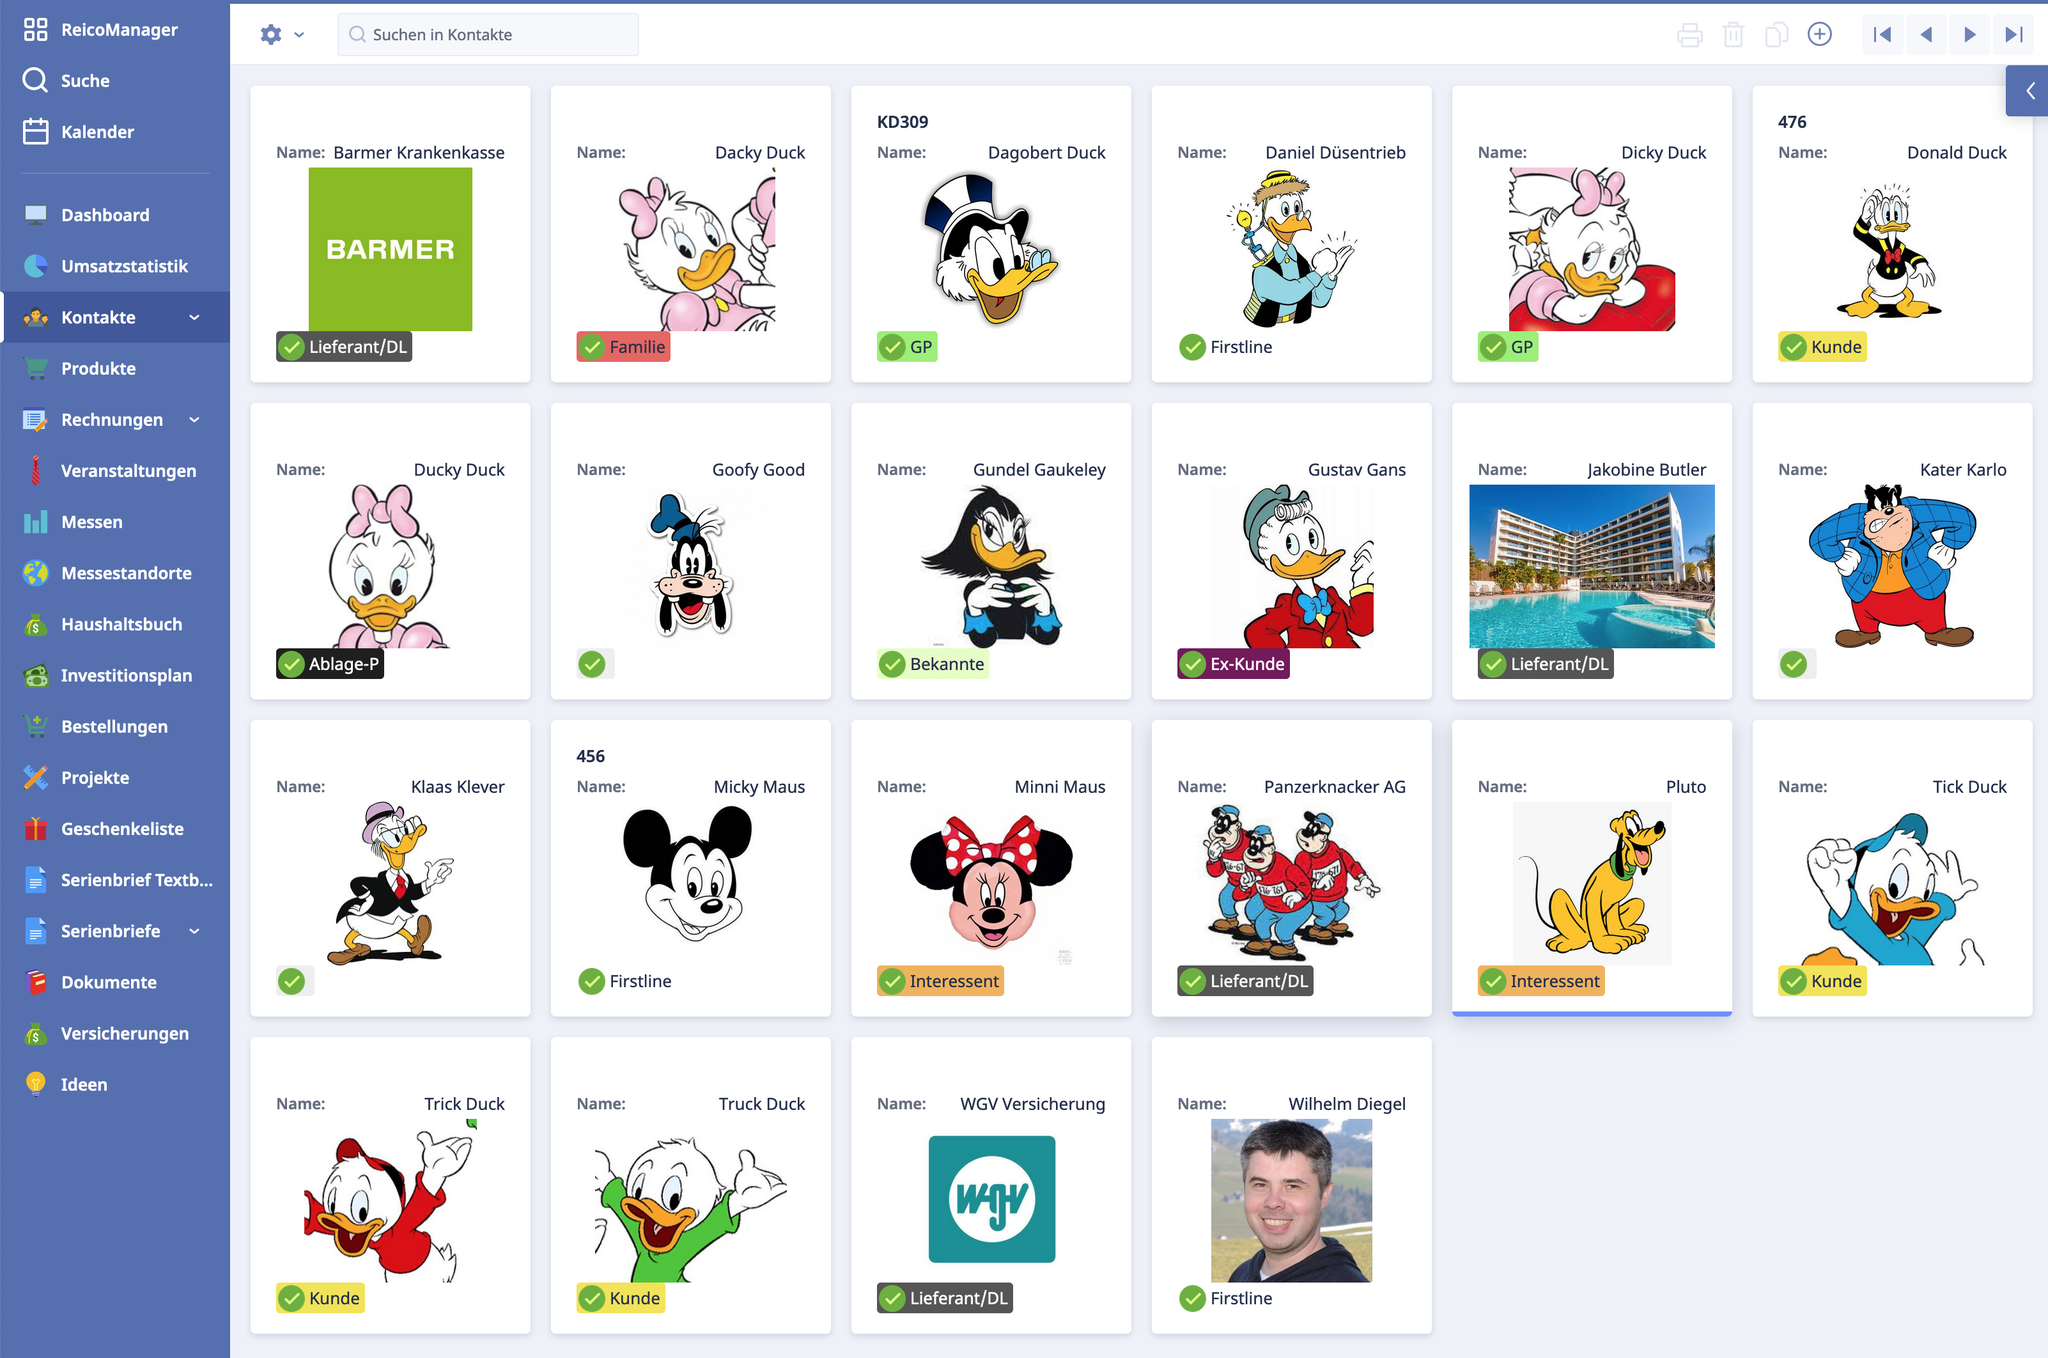Image resolution: width=2048 pixels, height=1358 pixels.
Task: Click the print icon in toolbar
Action: coord(1690,35)
